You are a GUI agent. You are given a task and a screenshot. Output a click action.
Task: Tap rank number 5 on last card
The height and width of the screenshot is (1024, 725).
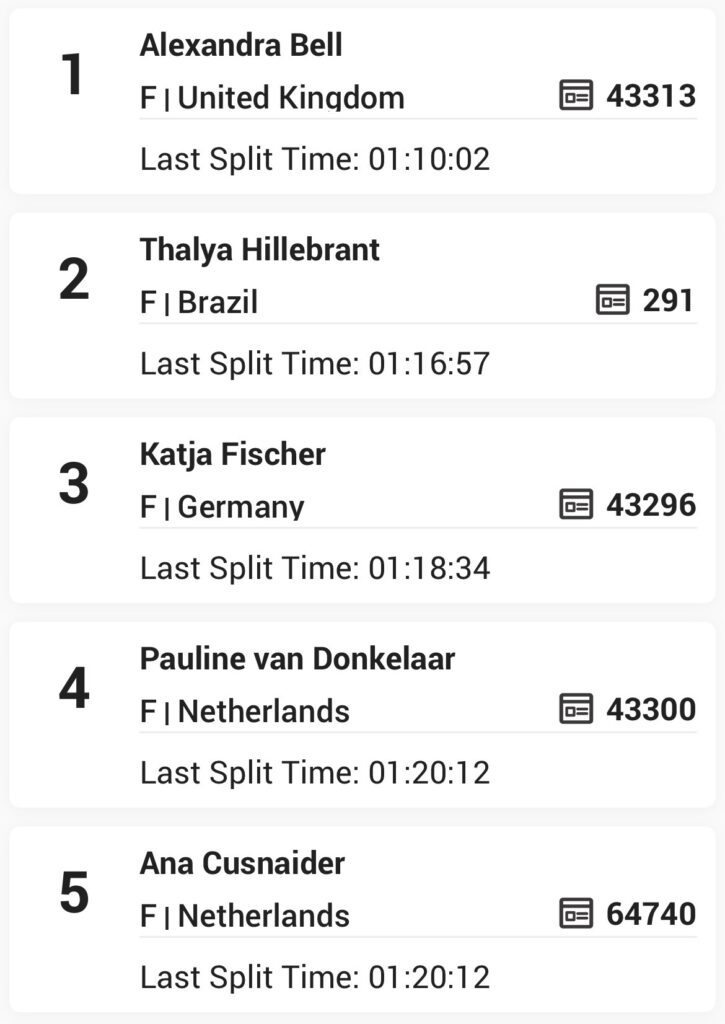[74, 892]
